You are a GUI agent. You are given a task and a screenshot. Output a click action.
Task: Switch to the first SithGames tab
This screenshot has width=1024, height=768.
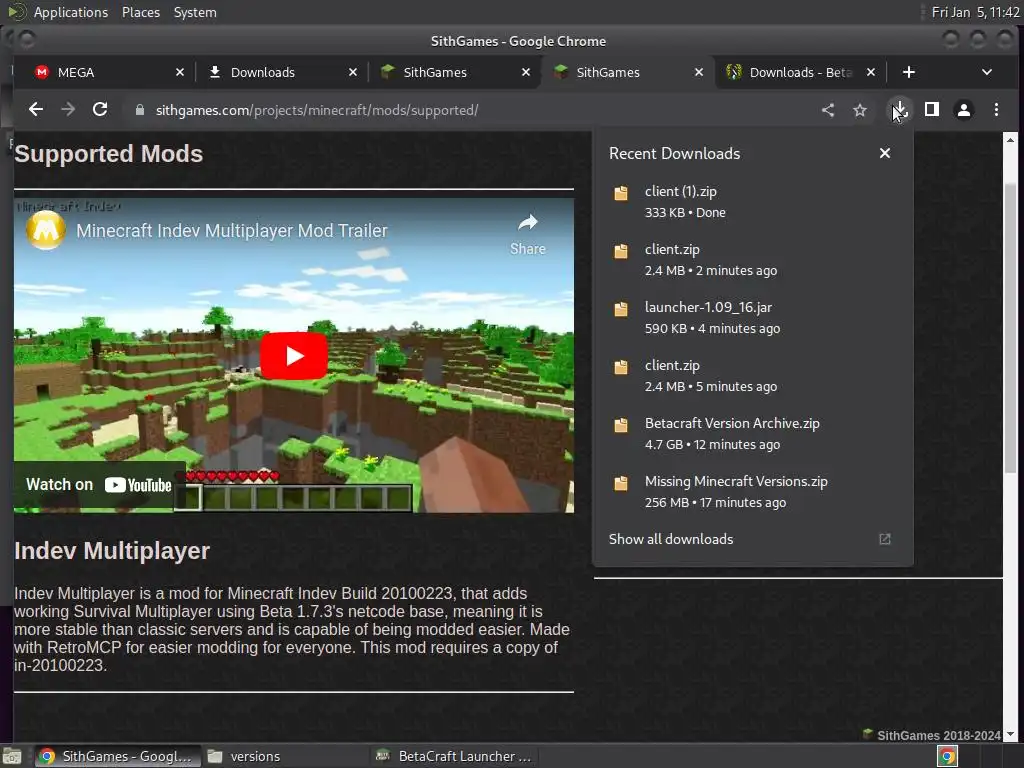pyautogui.click(x=454, y=72)
